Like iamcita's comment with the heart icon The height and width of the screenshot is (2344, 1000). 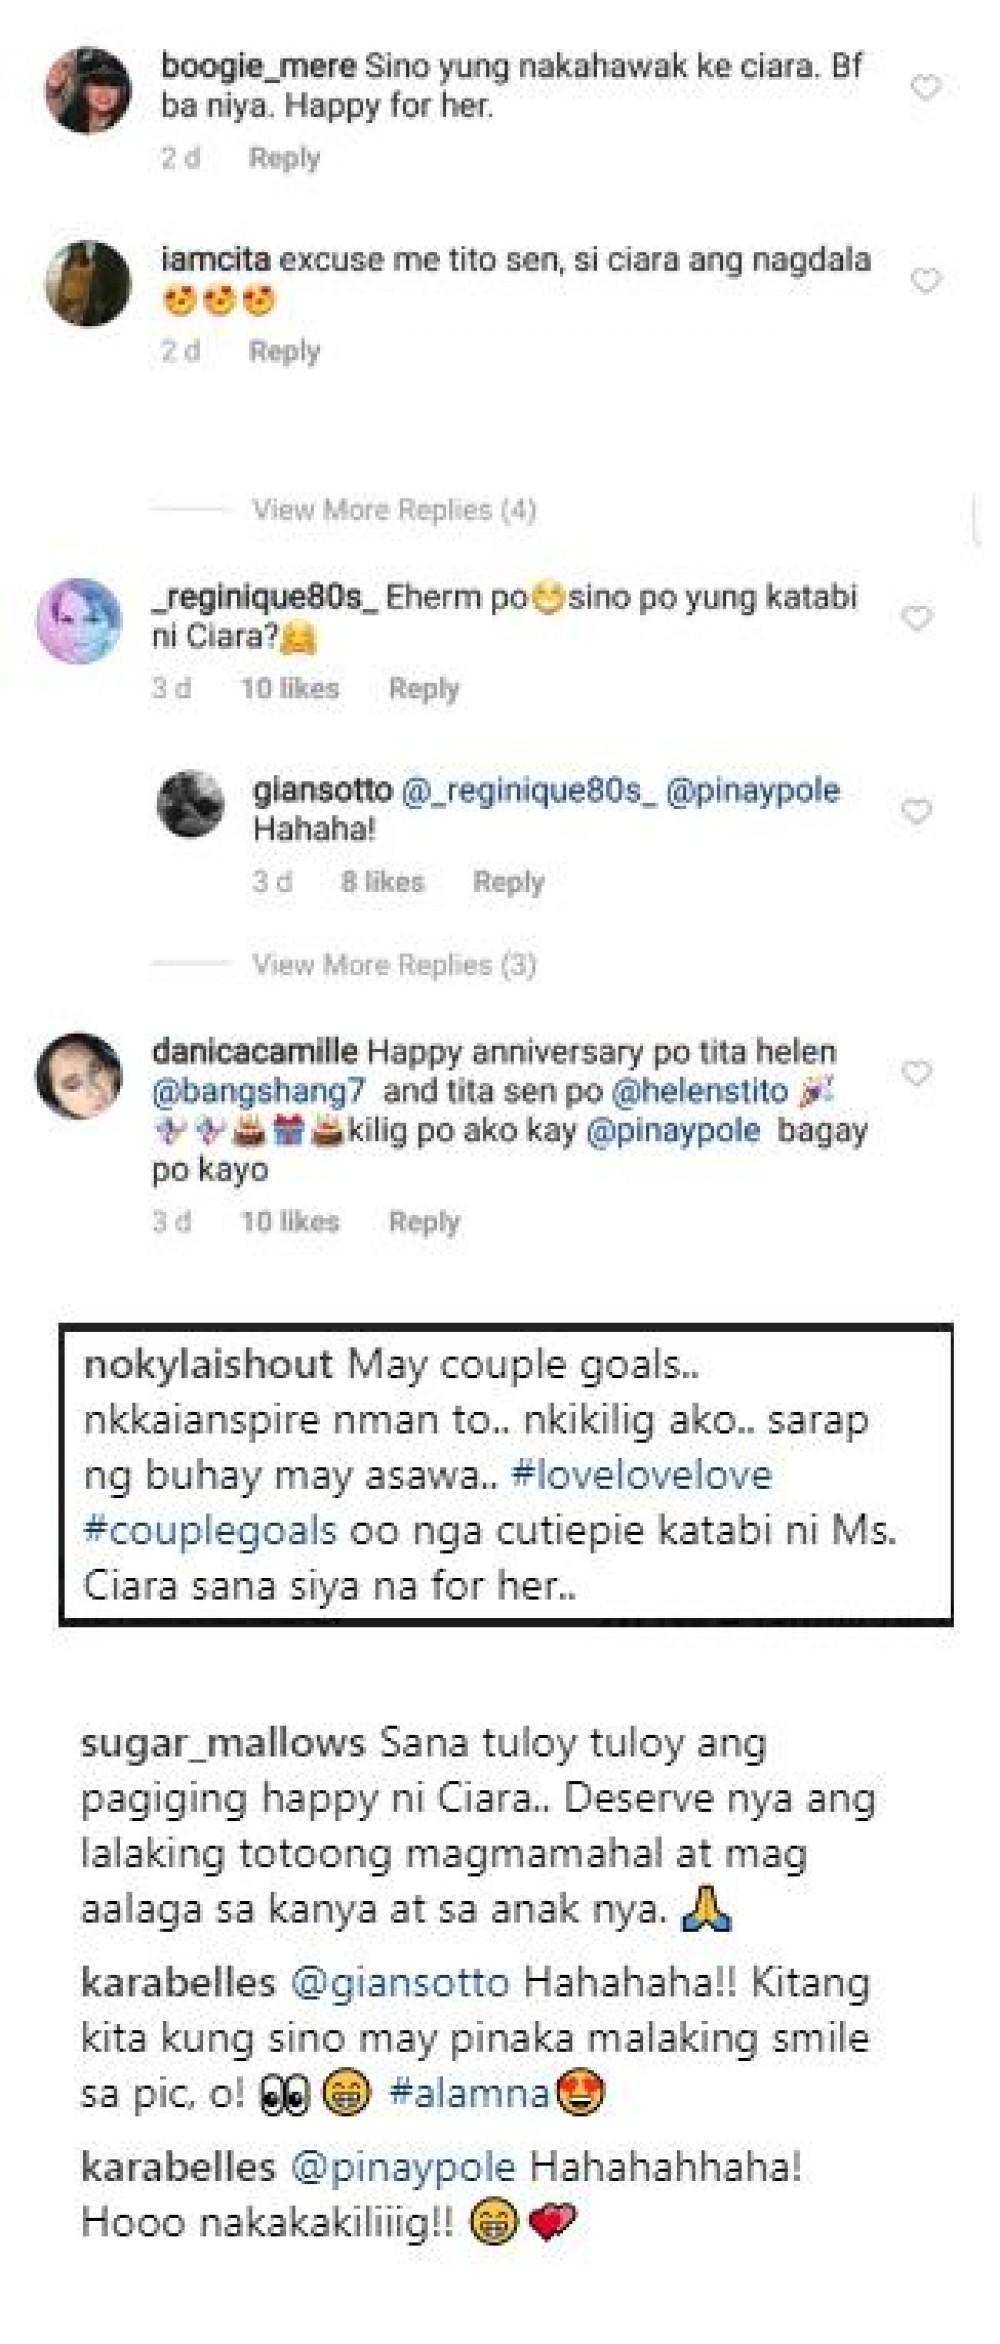click(926, 280)
